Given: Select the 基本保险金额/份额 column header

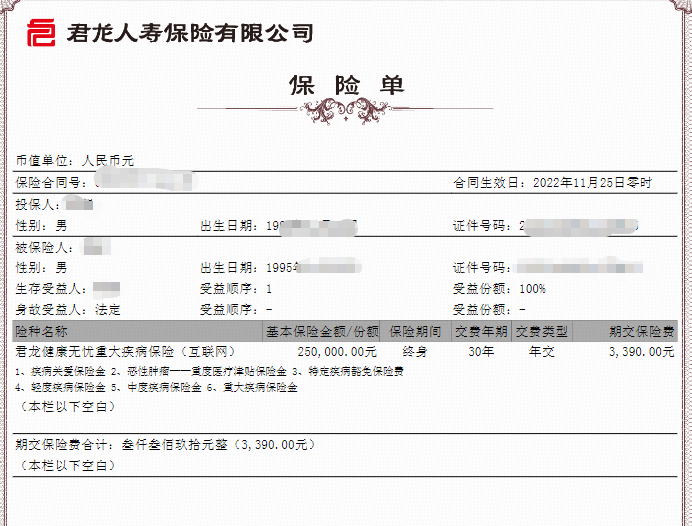Looking at the screenshot, I should 321,331.
